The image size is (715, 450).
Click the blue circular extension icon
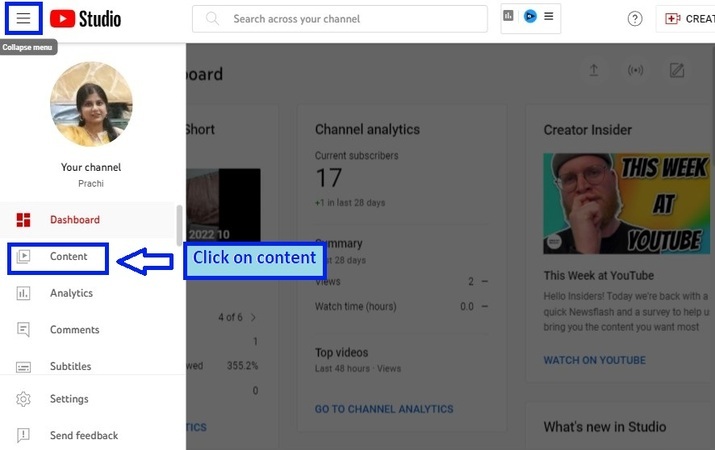[x=530, y=16]
